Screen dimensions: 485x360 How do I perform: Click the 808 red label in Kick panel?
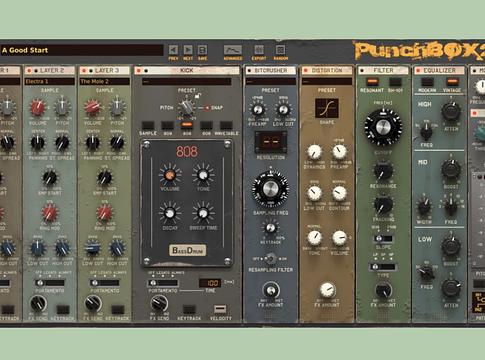tap(187, 152)
